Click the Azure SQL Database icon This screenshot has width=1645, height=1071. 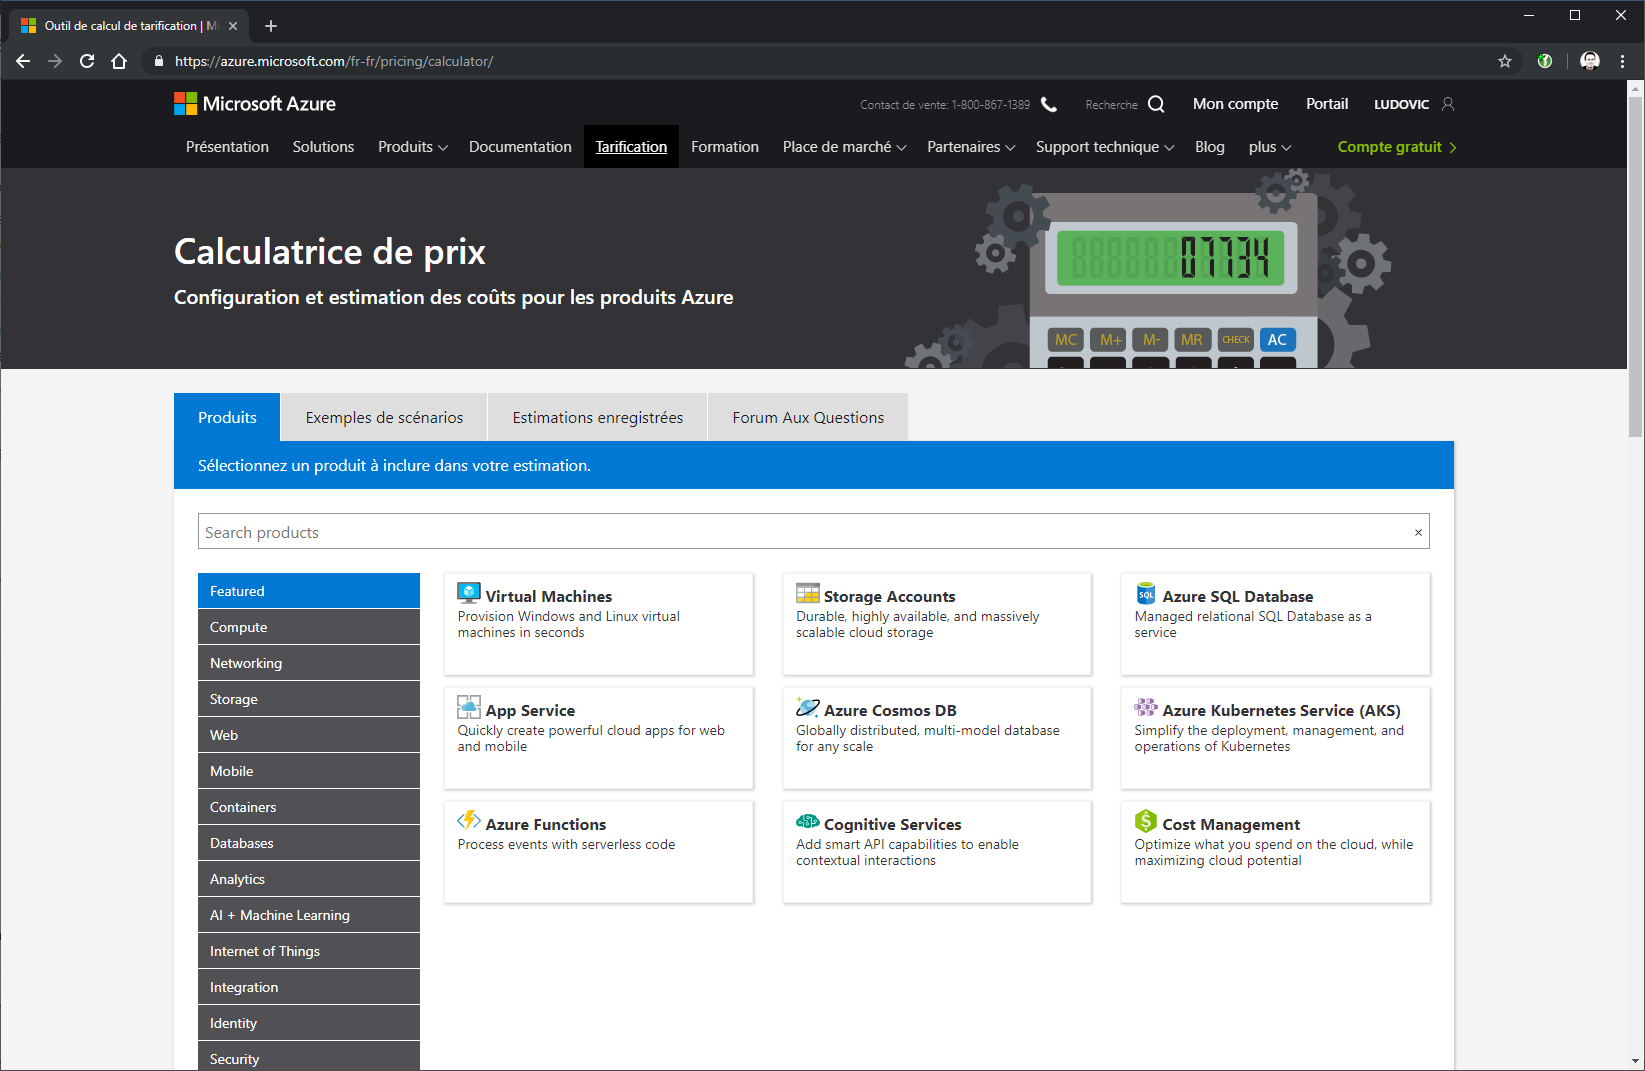tap(1146, 594)
